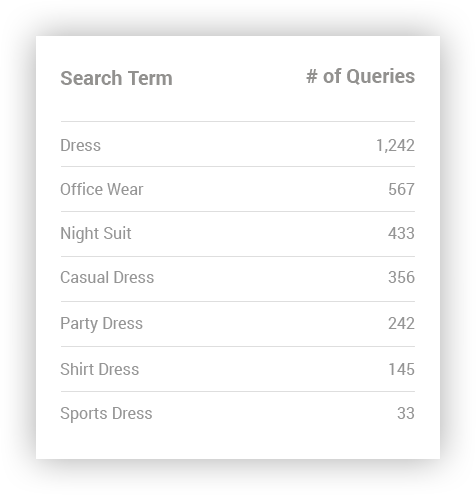The width and height of the screenshot is (476, 495).
Task: Select the Party Dress search term
Action: coord(101,324)
